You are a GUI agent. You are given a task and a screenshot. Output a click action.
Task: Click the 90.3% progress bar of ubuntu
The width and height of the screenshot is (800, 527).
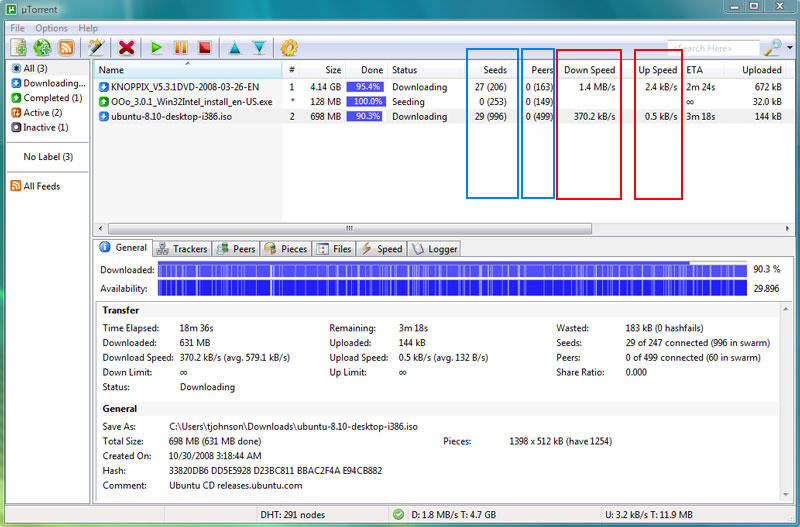pos(365,117)
